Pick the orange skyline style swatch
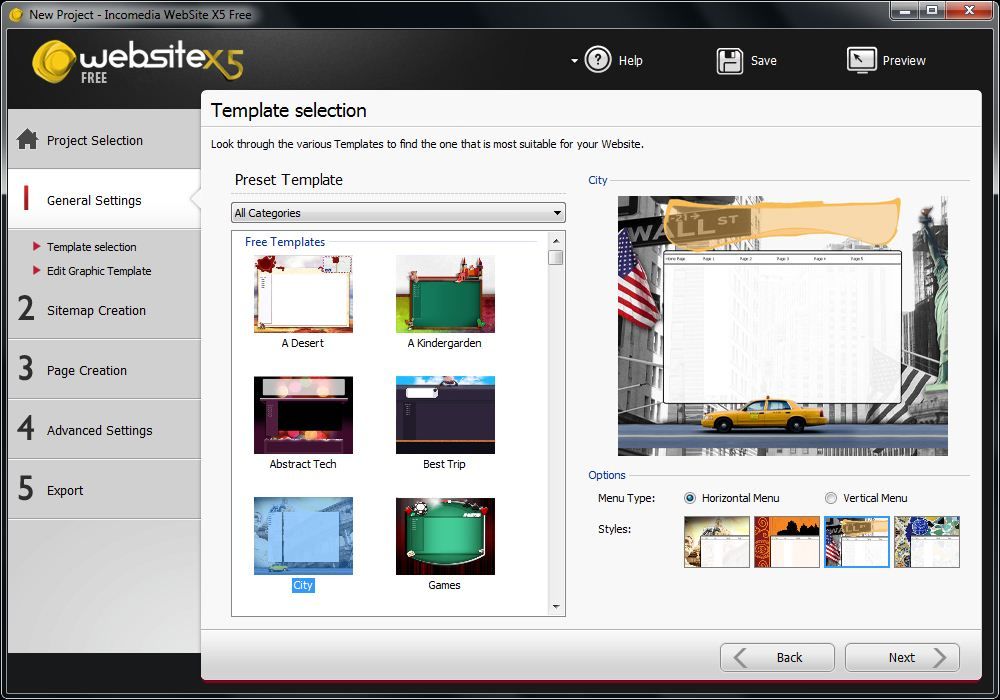The image size is (1000, 700). tap(787, 542)
